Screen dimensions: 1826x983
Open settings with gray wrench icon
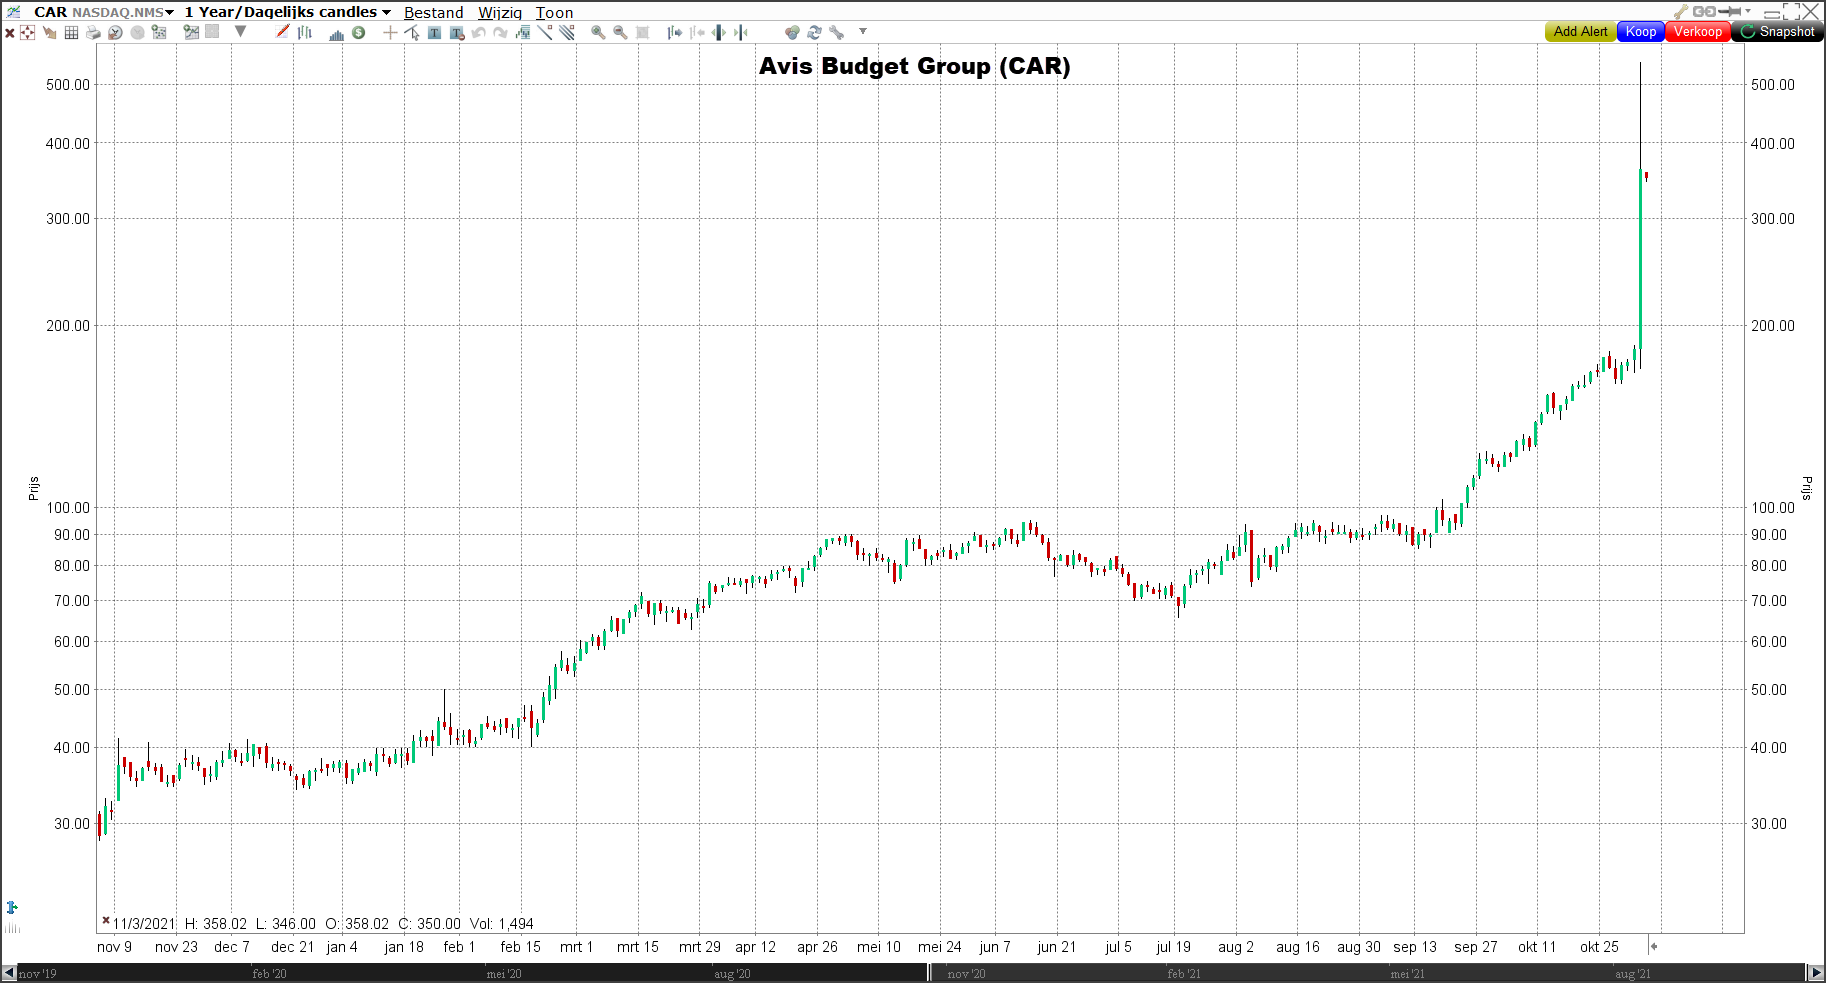(837, 32)
